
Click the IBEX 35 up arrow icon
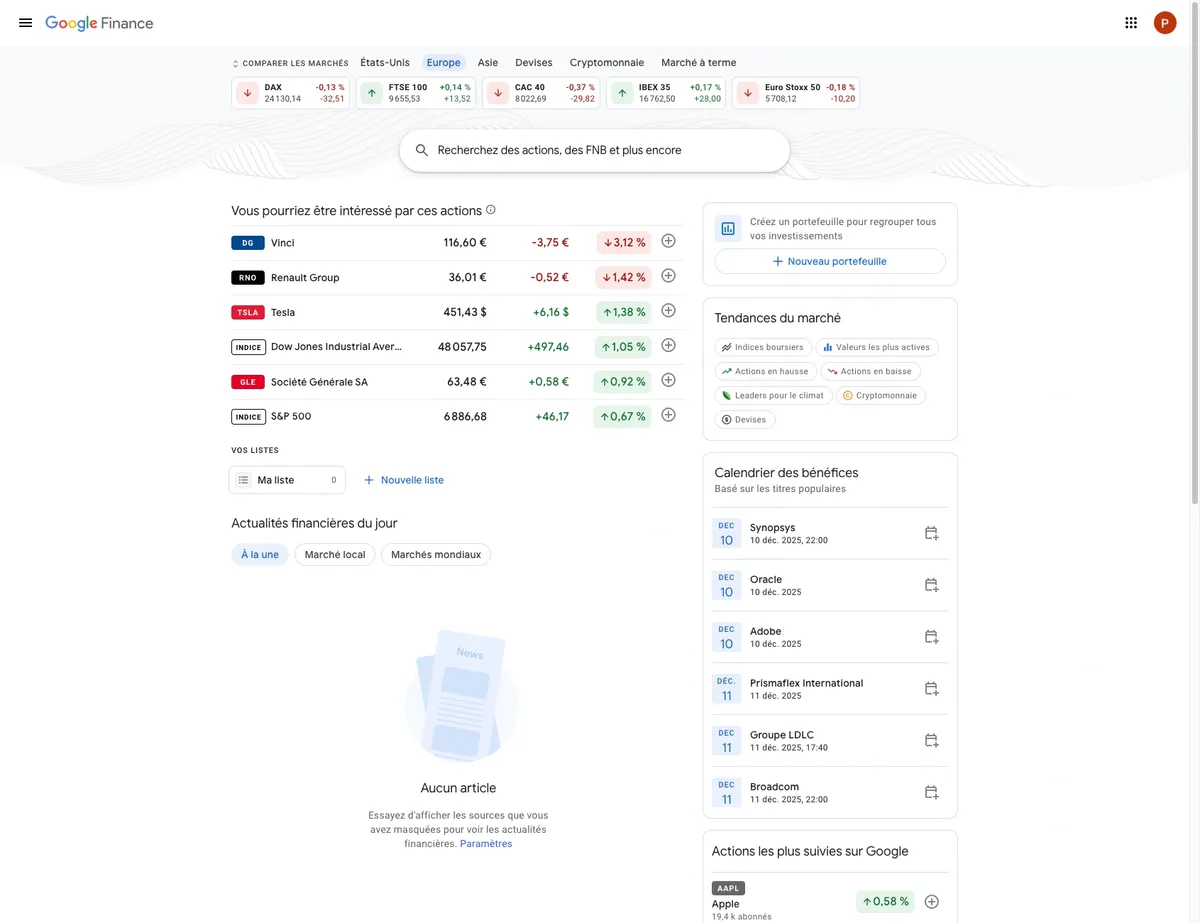[622, 93]
